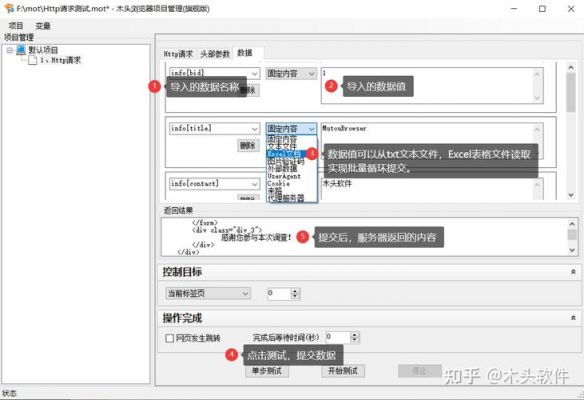Open the 固定内容 dropdown in info[bid] row

click(x=291, y=73)
